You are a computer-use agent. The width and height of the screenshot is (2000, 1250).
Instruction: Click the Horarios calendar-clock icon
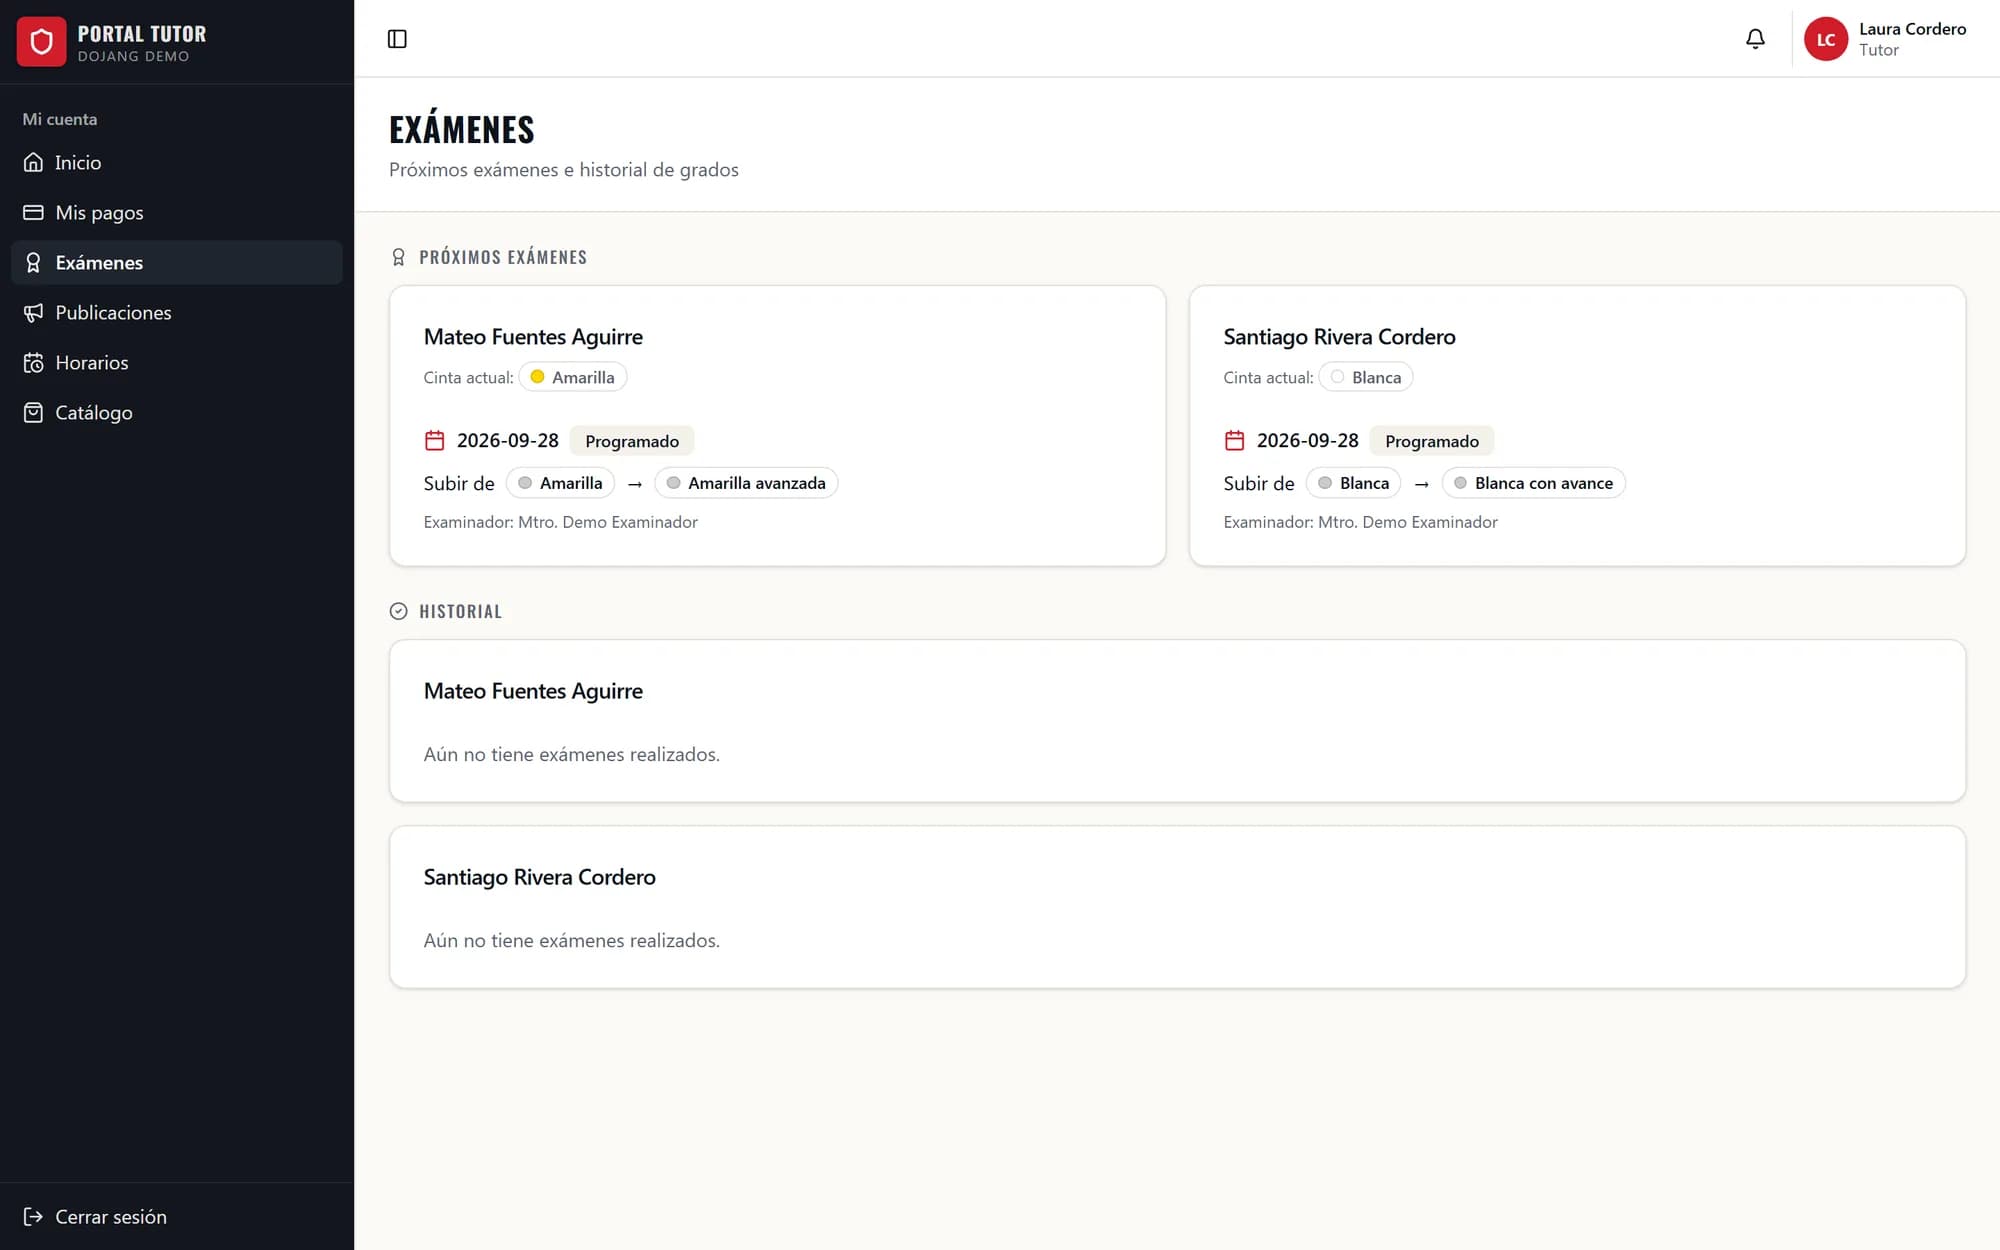coord(33,362)
